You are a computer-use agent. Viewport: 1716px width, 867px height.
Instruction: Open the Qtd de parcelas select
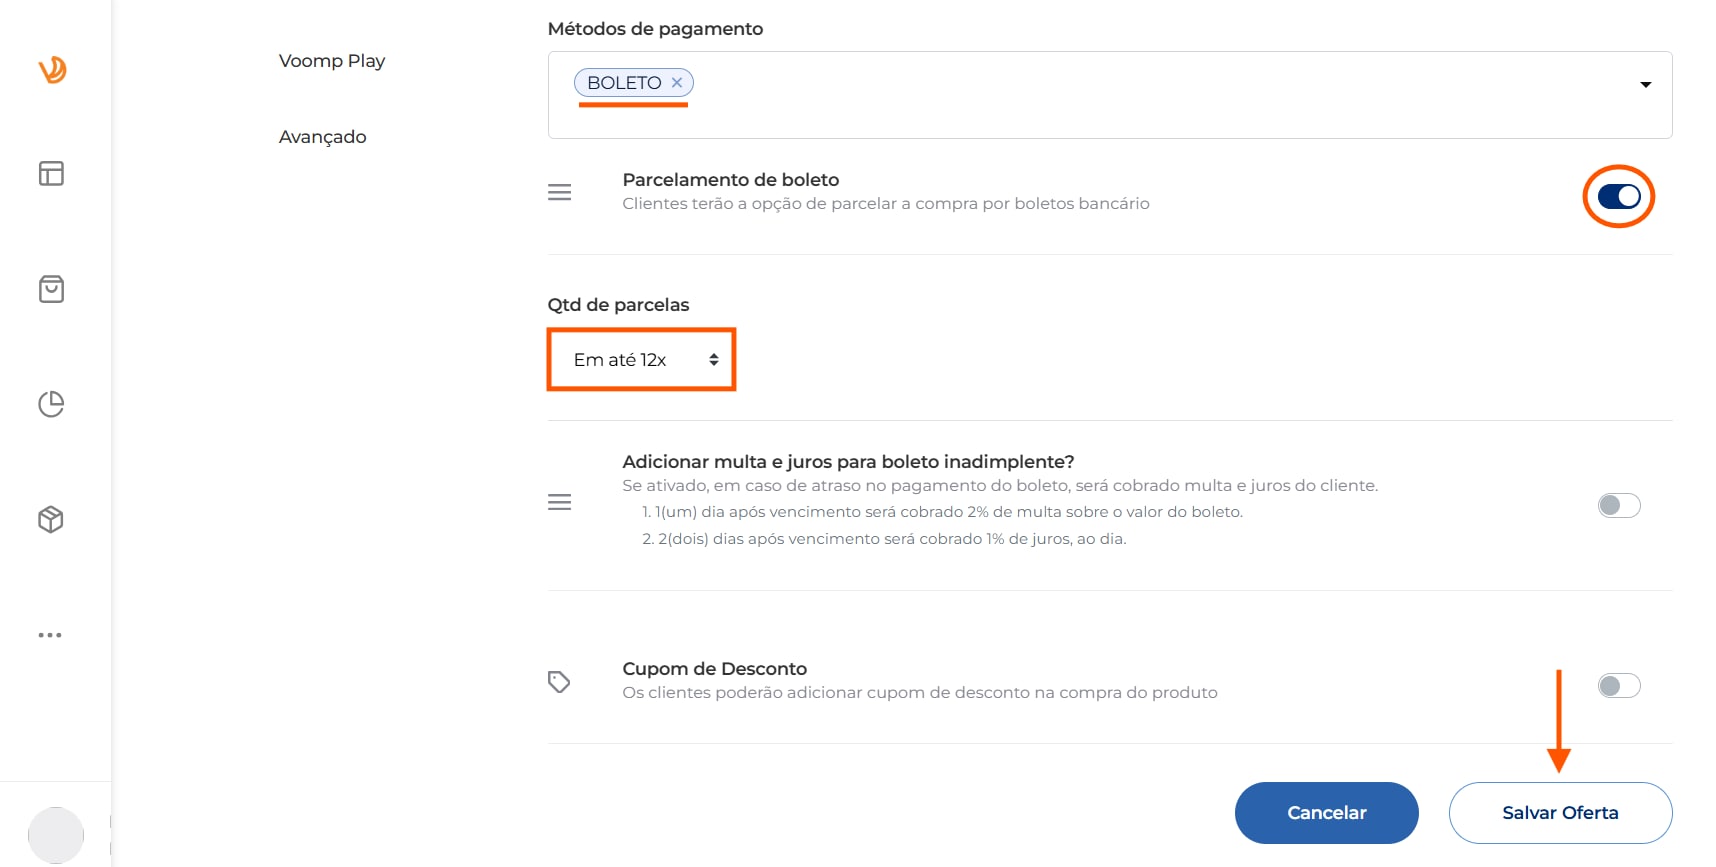point(642,360)
